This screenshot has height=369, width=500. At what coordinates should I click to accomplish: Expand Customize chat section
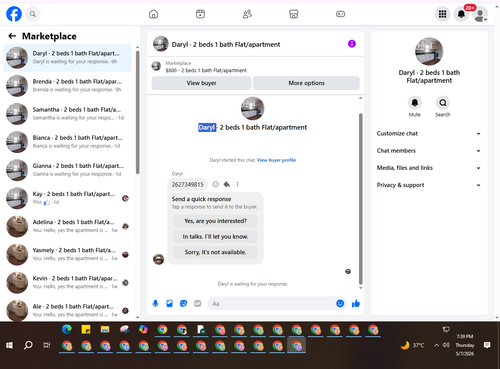pyautogui.click(x=429, y=133)
